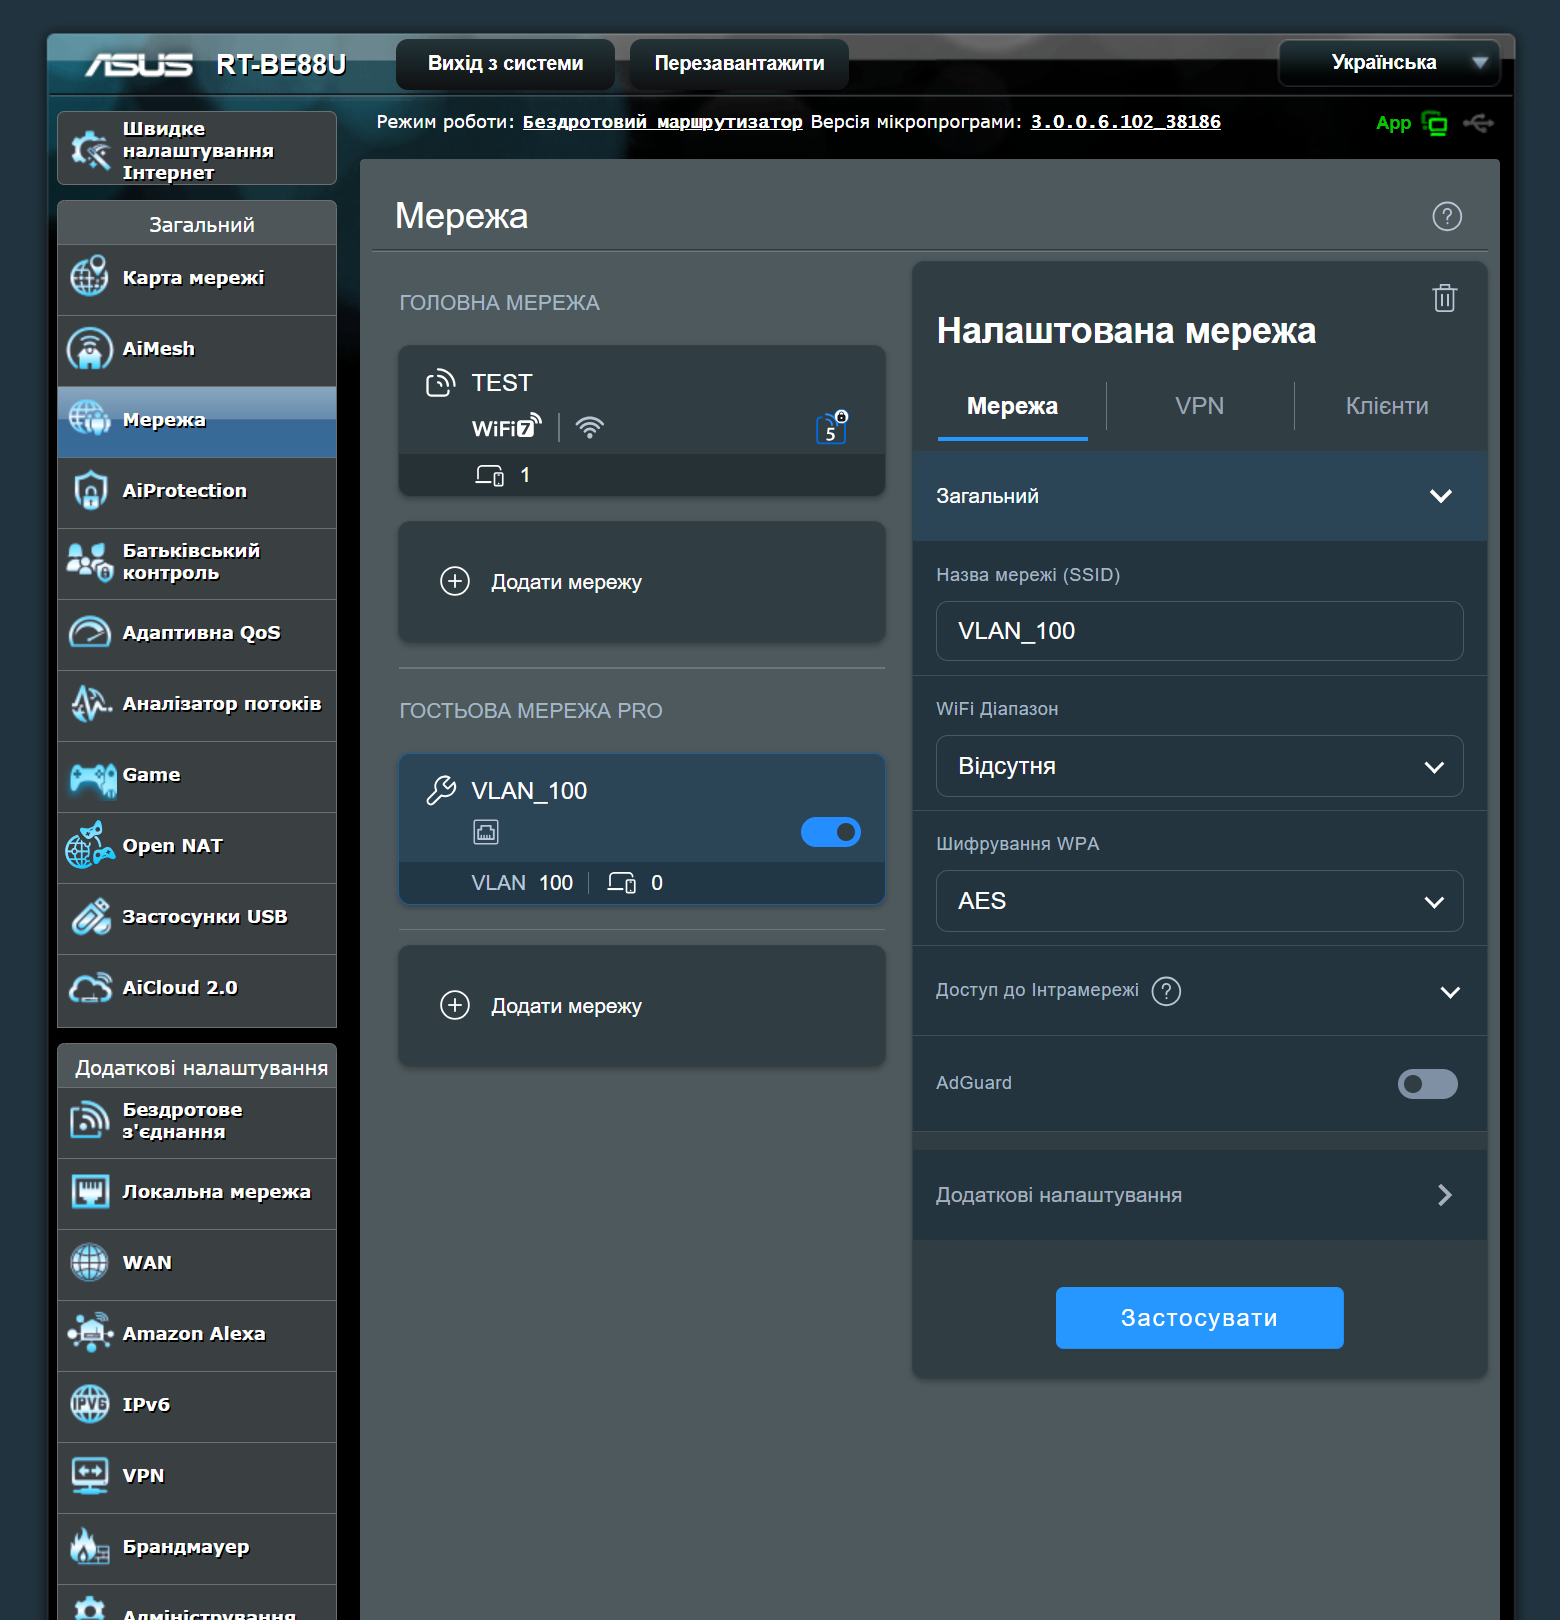This screenshot has width=1560, height=1620.
Task: Click the Amazon Alexa icon
Action: tap(90, 1333)
